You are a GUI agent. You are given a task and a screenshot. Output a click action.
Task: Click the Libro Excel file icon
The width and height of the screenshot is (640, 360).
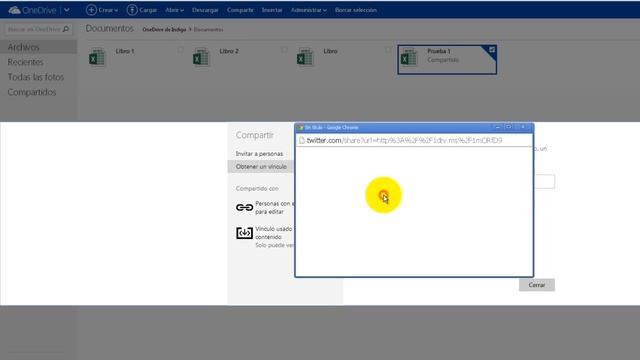pyautogui.click(x=305, y=58)
